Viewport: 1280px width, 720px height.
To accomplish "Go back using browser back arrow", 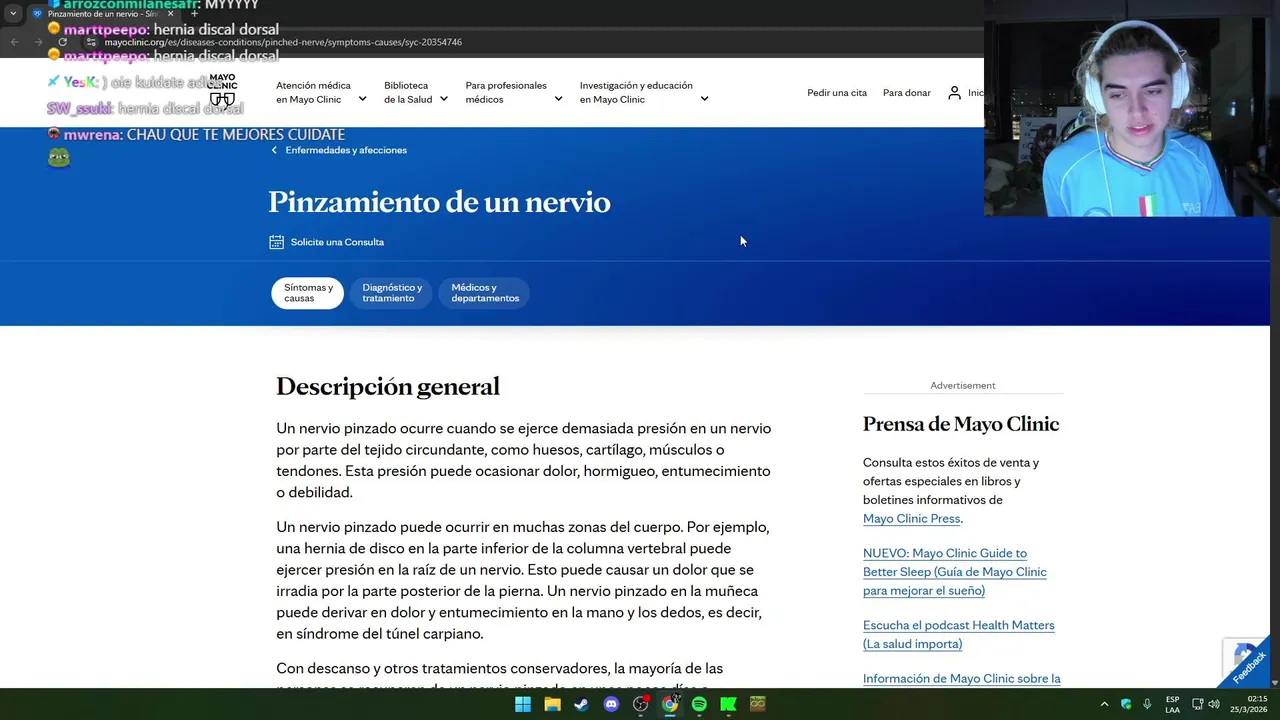I will (14, 42).
